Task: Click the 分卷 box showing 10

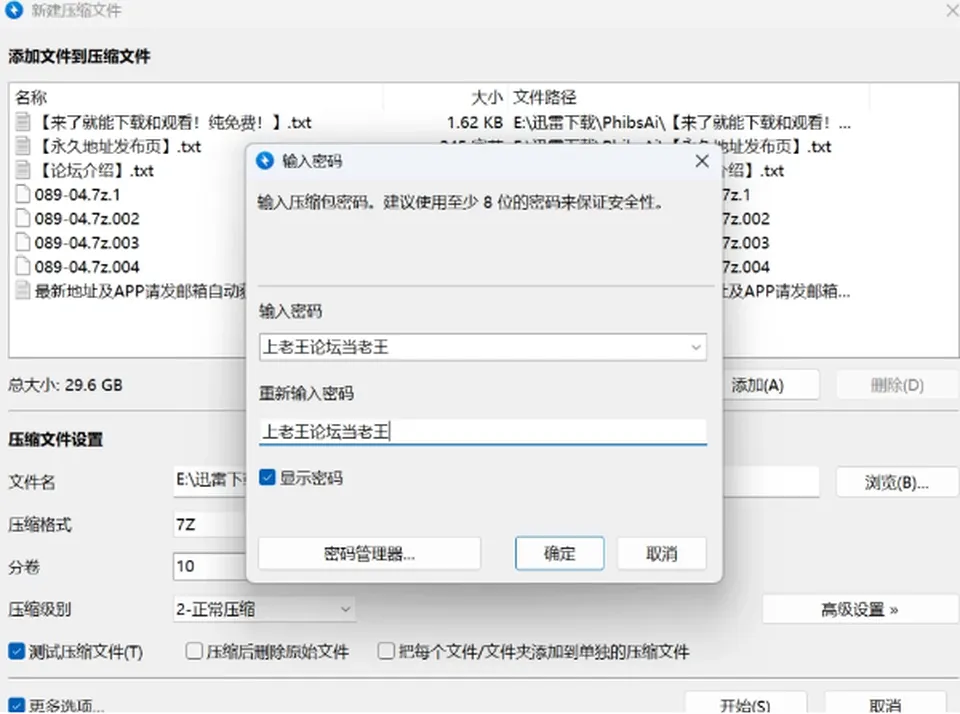Action: point(210,566)
